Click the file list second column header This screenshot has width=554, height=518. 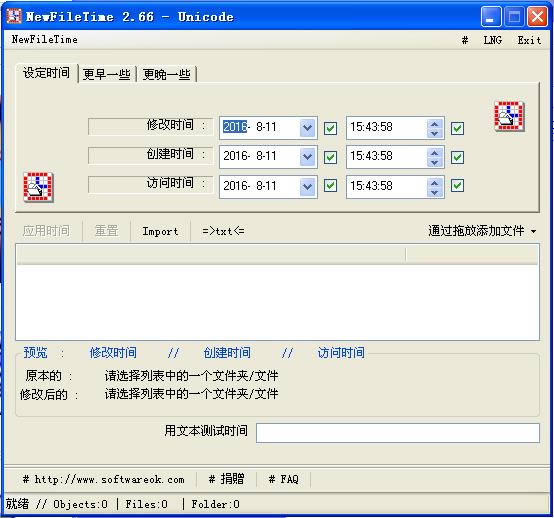[472, 254]
